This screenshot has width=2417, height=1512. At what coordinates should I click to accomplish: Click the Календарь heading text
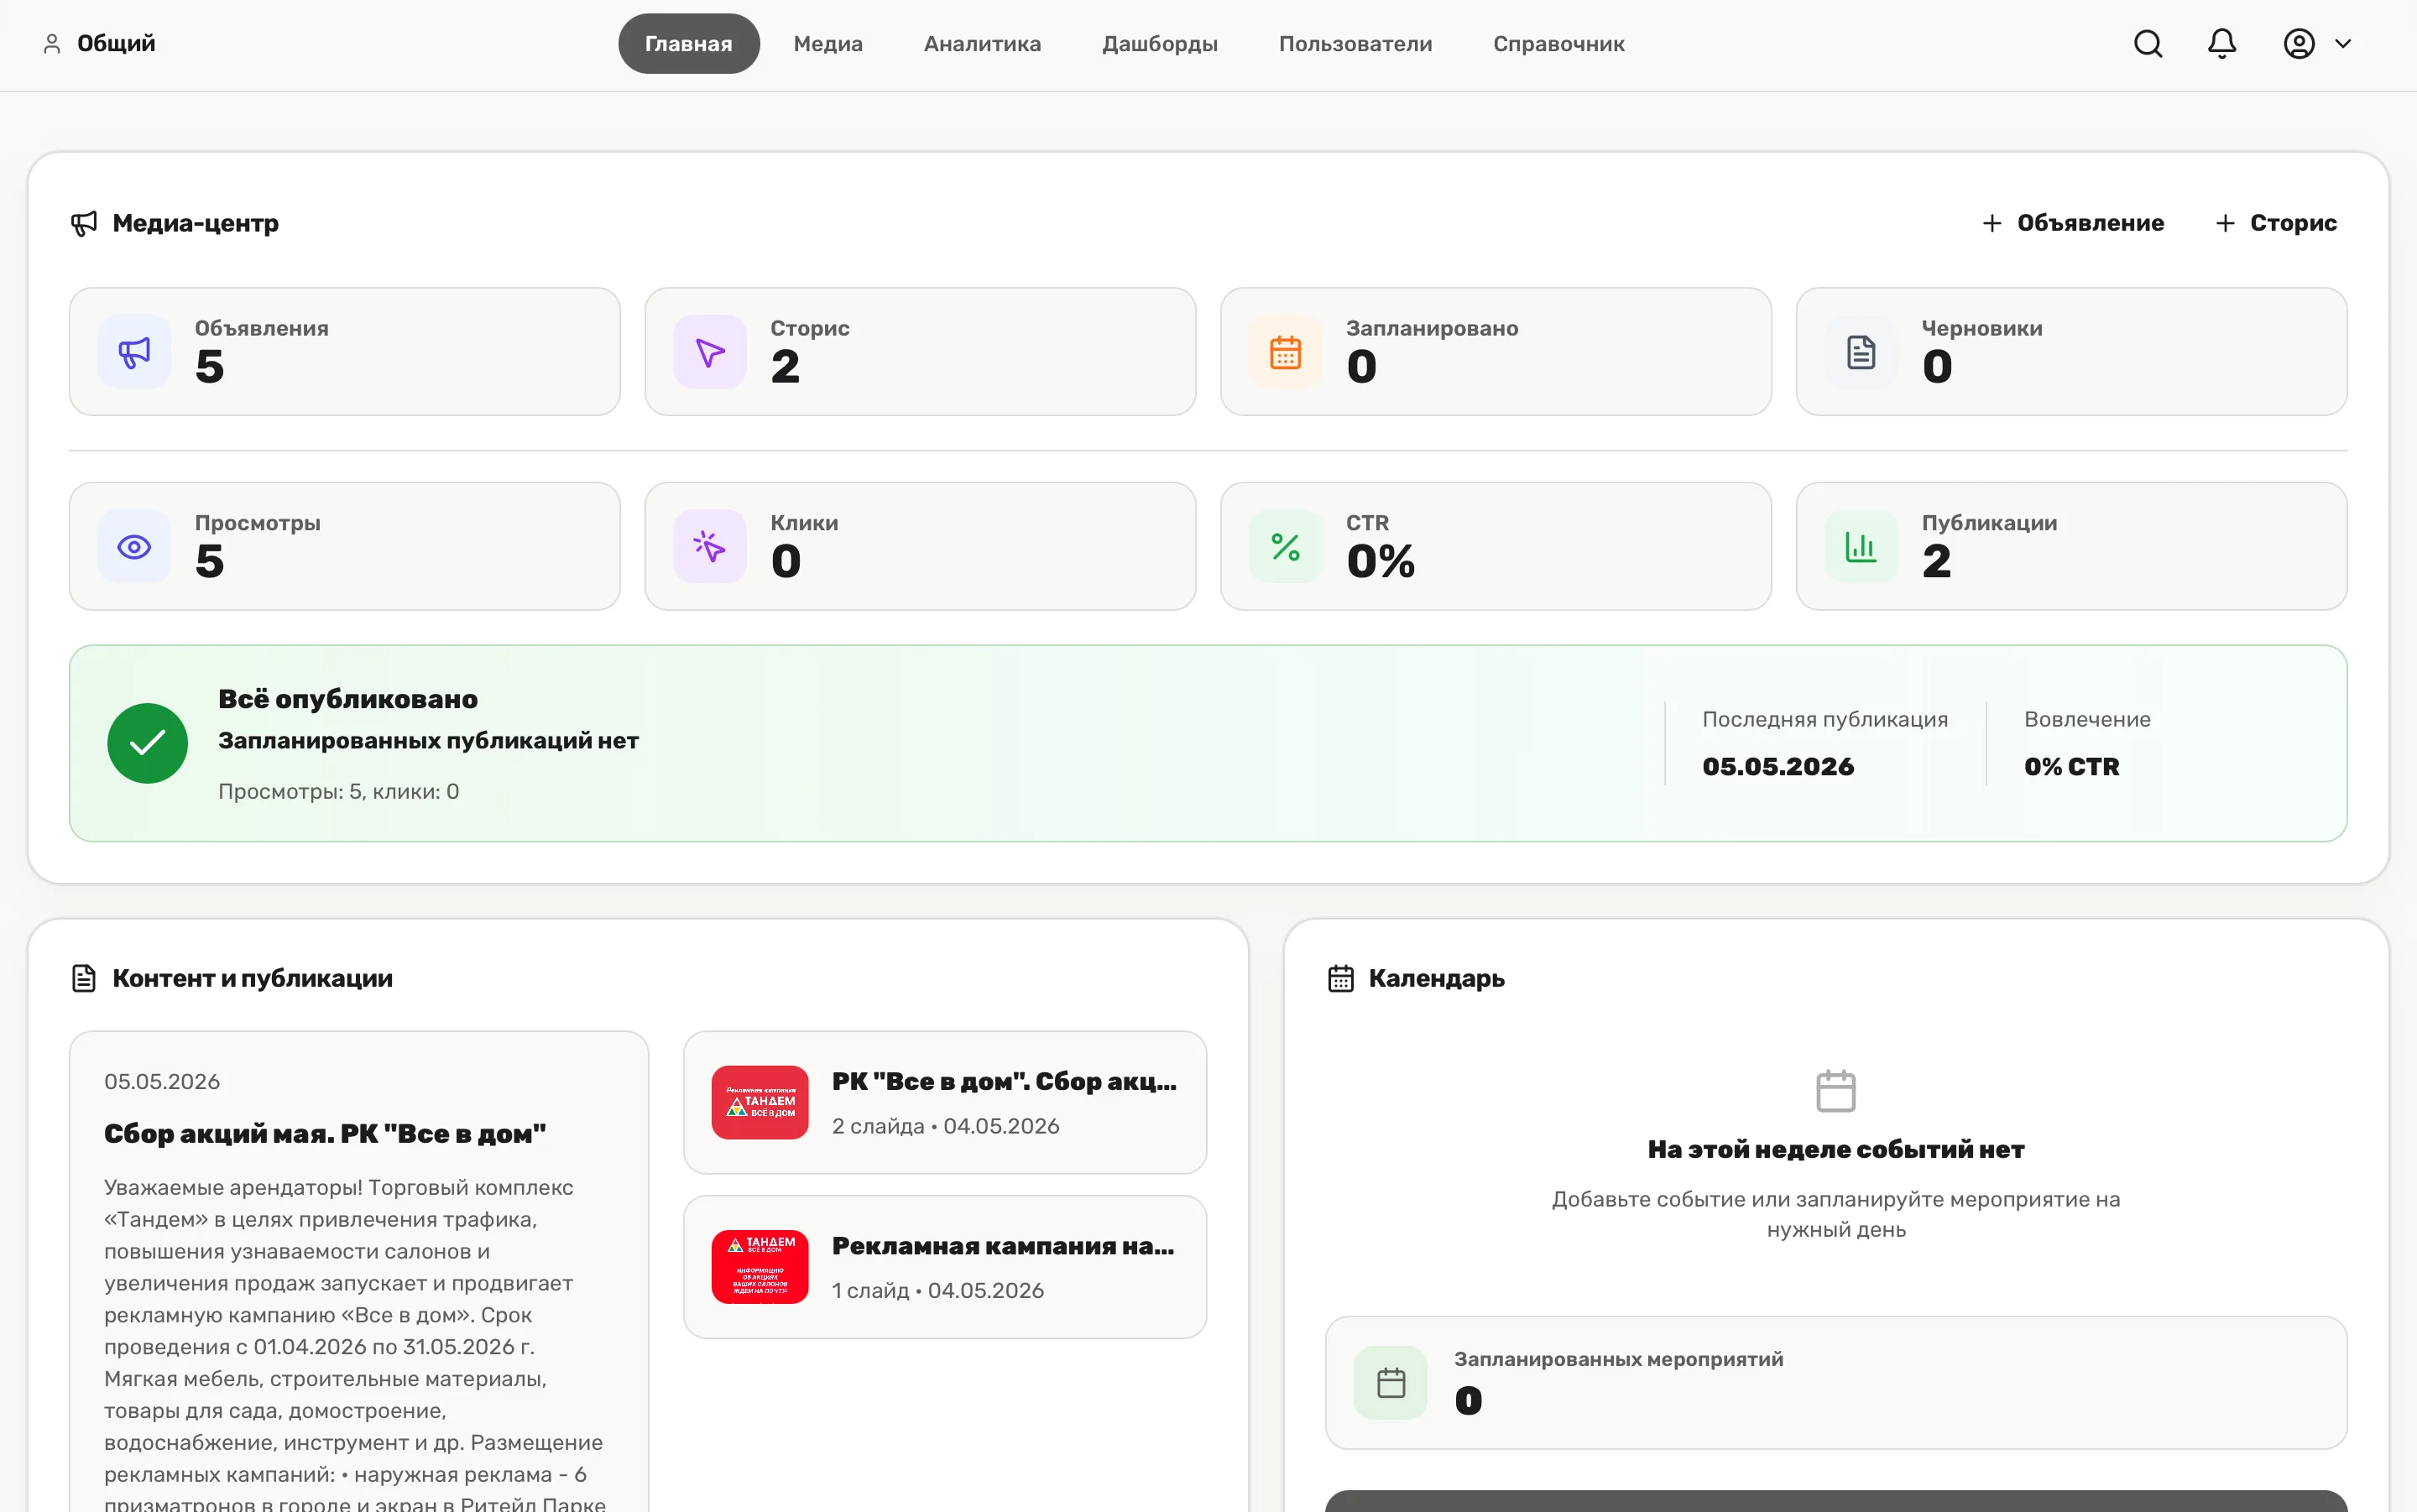1437,978
